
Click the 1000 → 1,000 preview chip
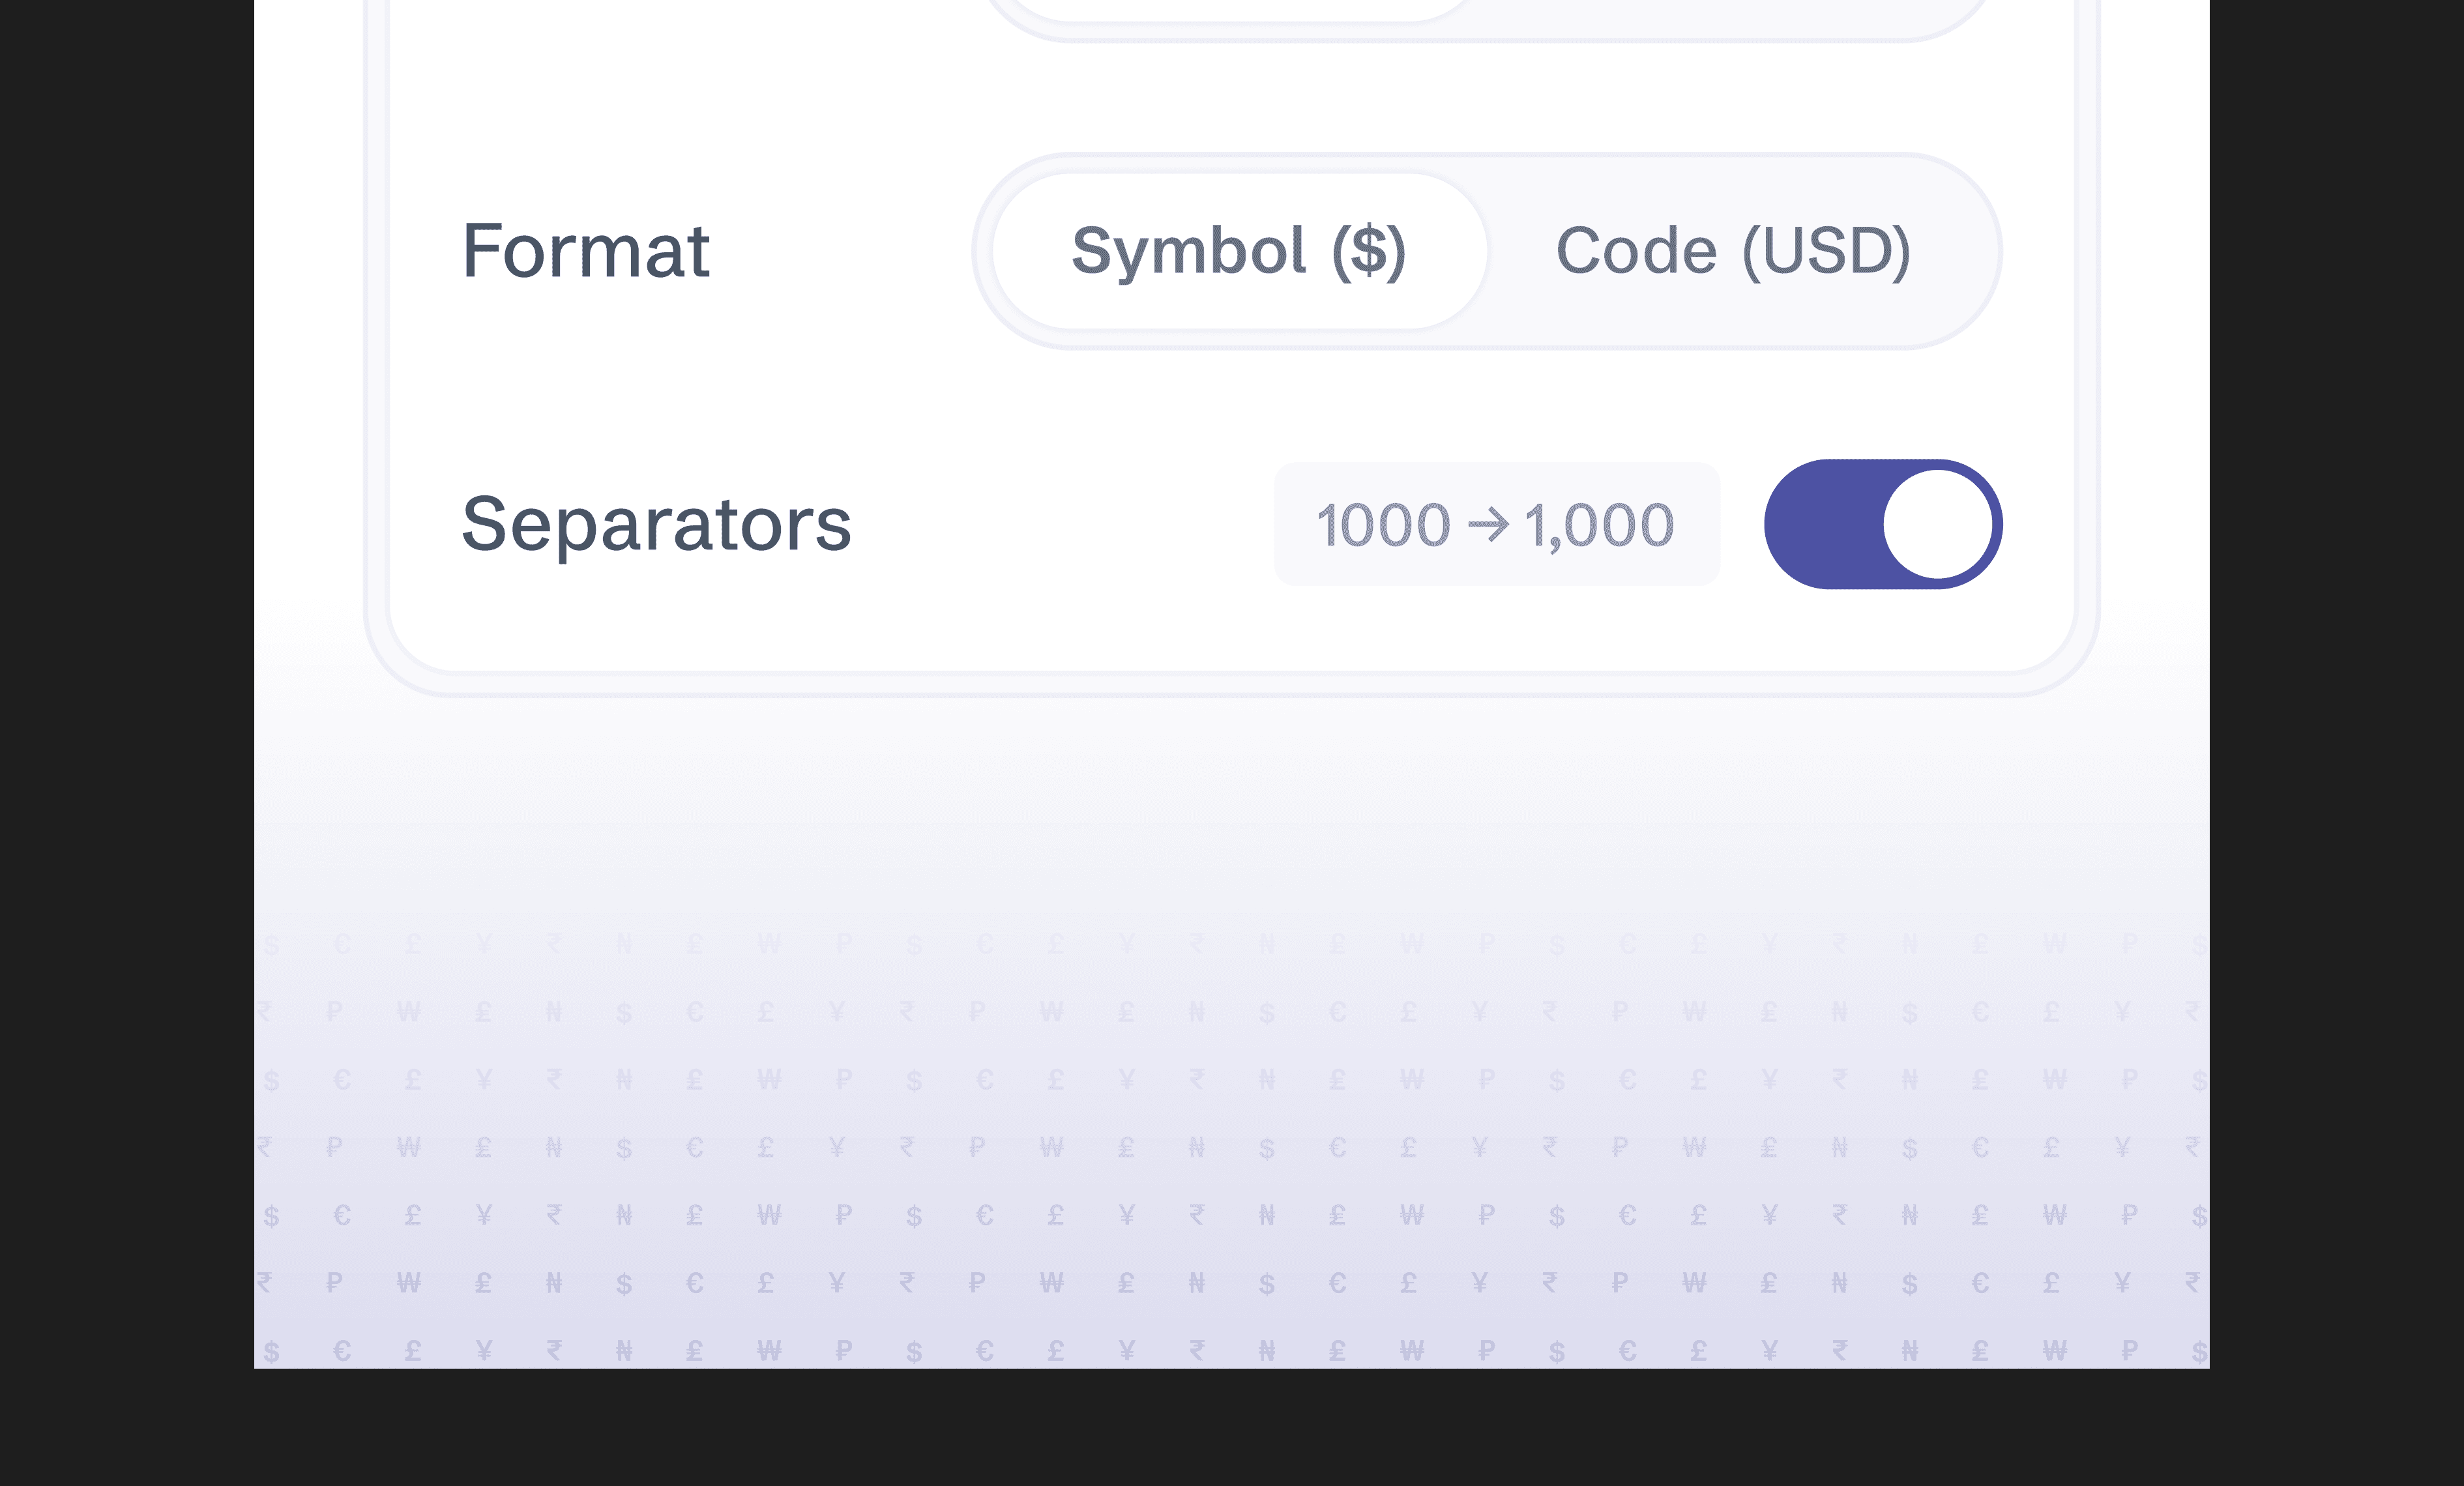(1497, 524)
